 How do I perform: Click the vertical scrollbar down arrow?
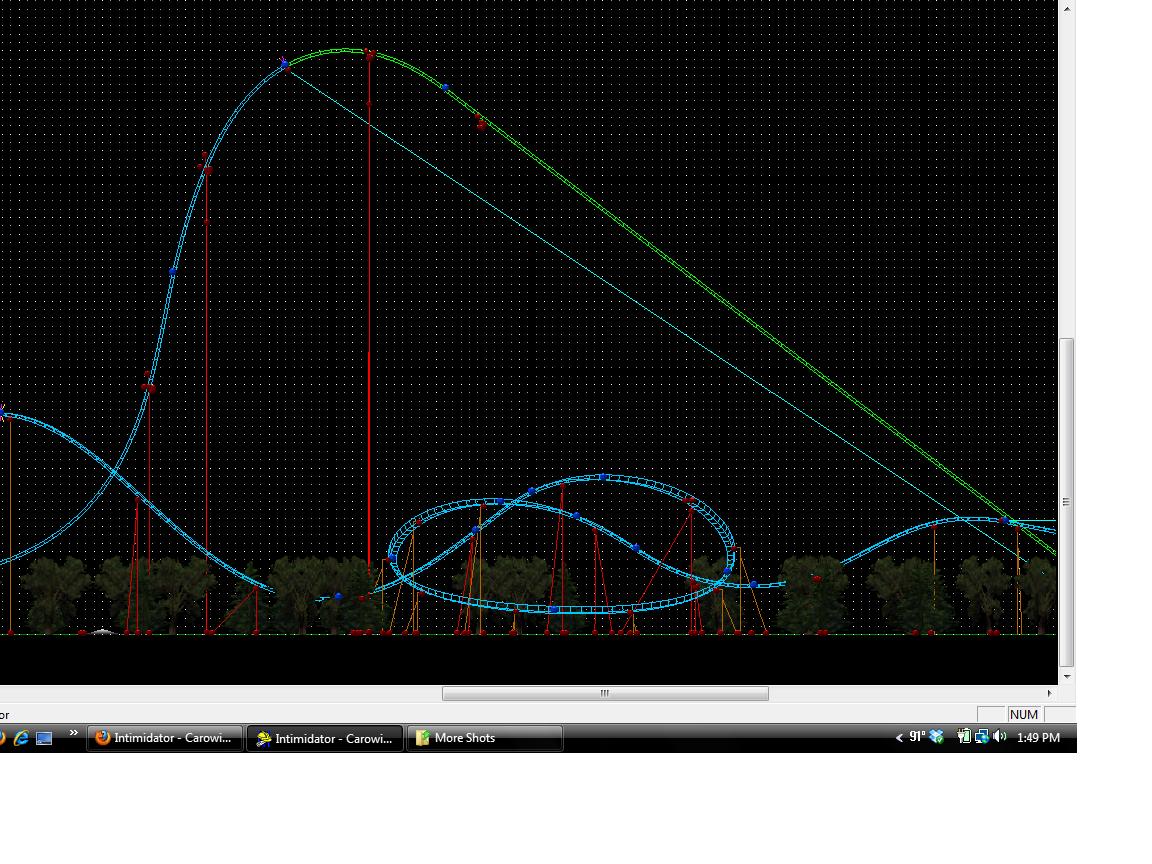point(1067,677)
